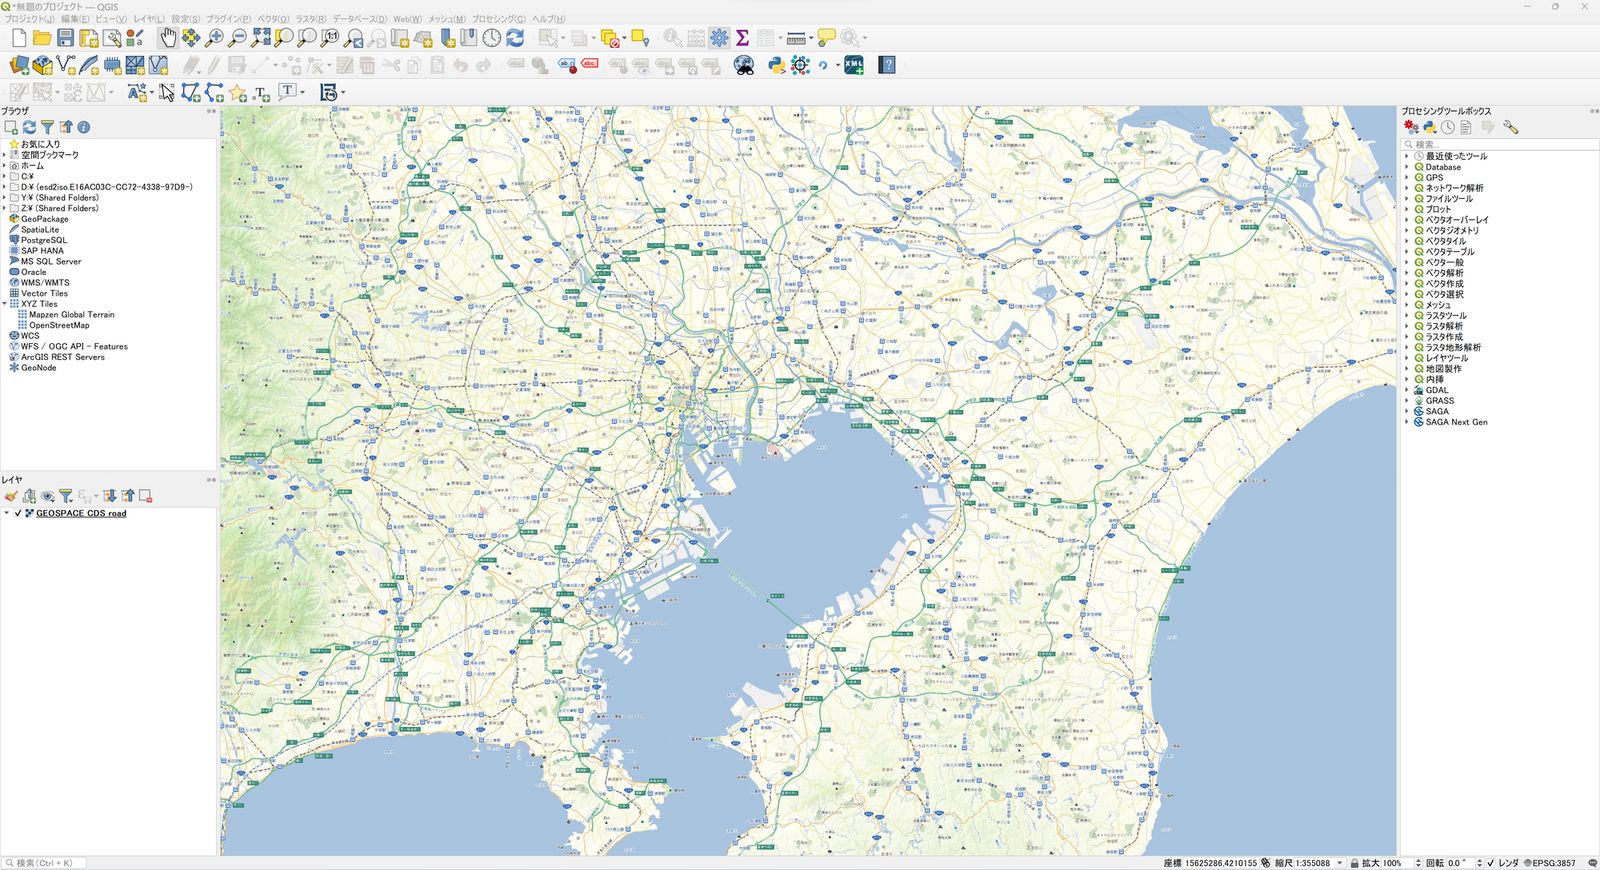Save the project using the floppy disk icon
Screen dimensions: 1600x870
click(x=65, y=38)
